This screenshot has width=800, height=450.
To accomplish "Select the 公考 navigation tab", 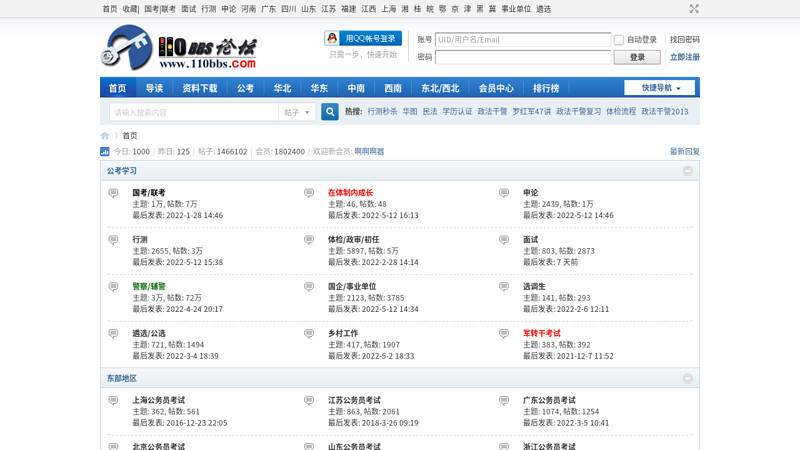I will [245, 88].
